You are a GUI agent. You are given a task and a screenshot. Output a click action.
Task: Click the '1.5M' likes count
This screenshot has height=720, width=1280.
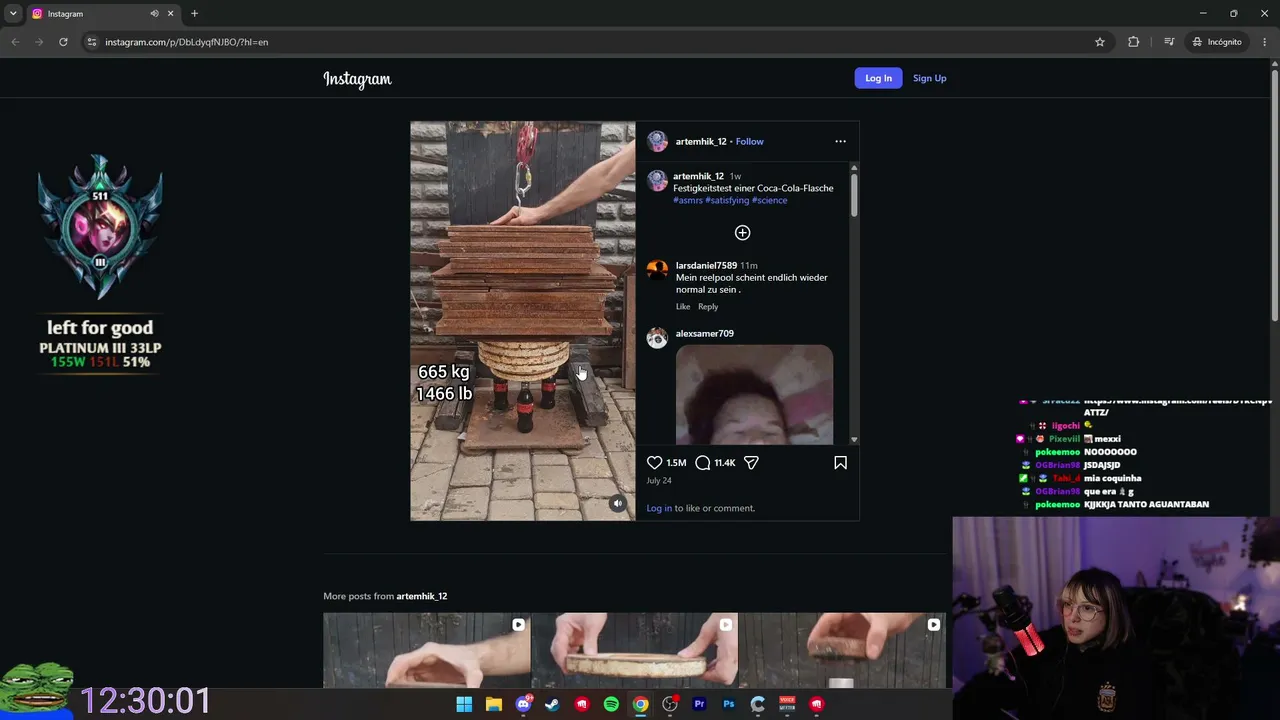click(676, 463)
